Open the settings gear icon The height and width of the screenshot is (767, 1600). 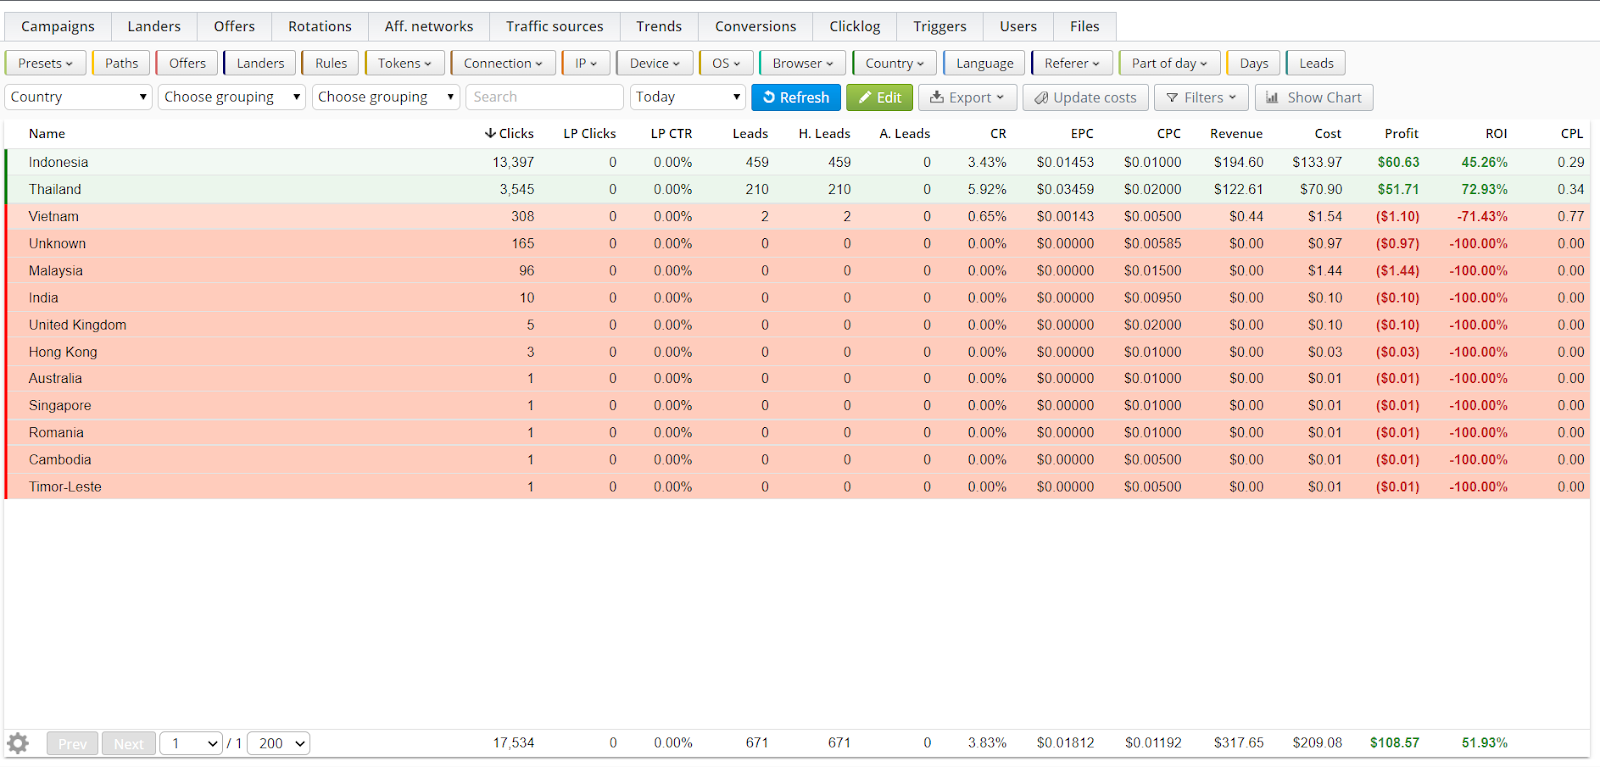pos(18,743)
